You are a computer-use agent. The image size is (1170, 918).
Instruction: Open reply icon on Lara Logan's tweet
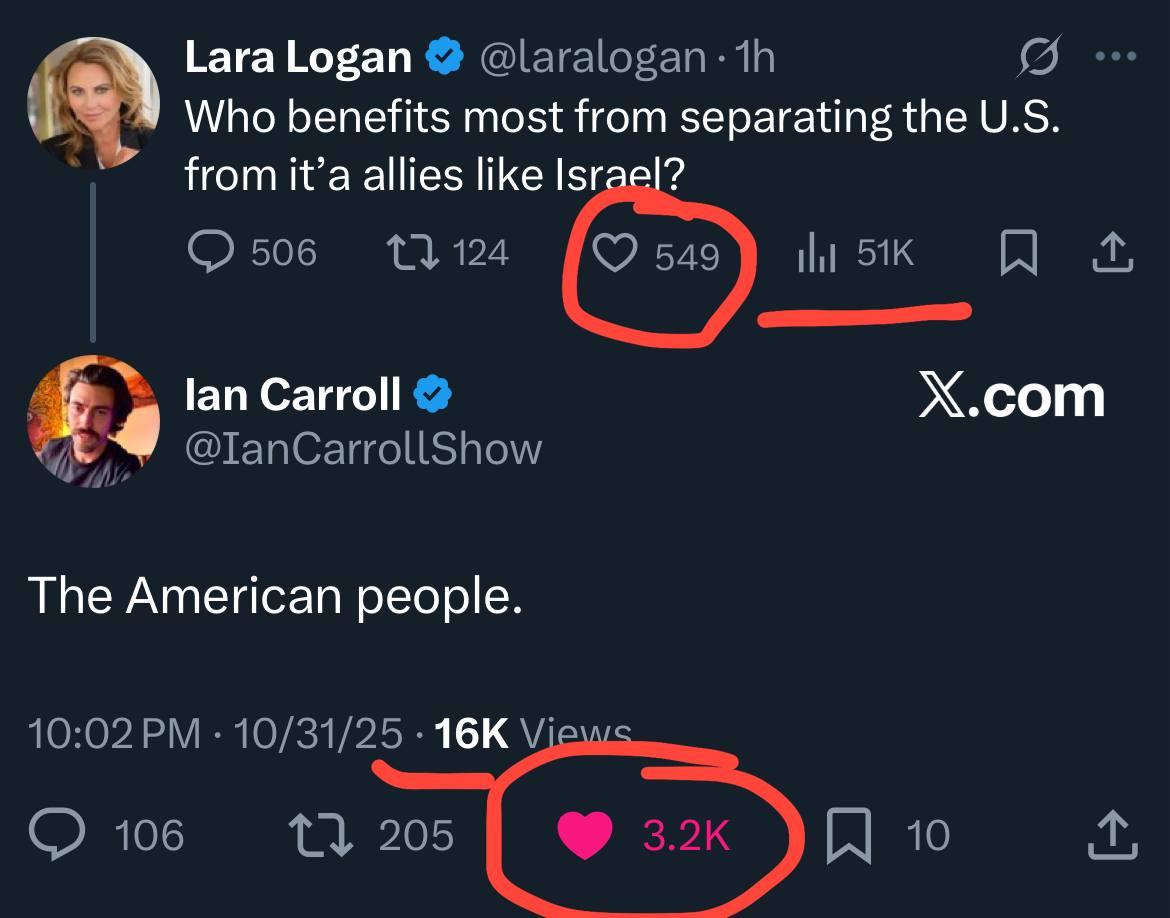point(211,252)
